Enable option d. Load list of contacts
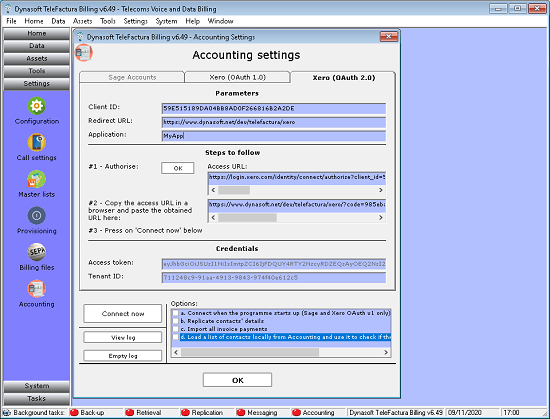 [175, 337]
